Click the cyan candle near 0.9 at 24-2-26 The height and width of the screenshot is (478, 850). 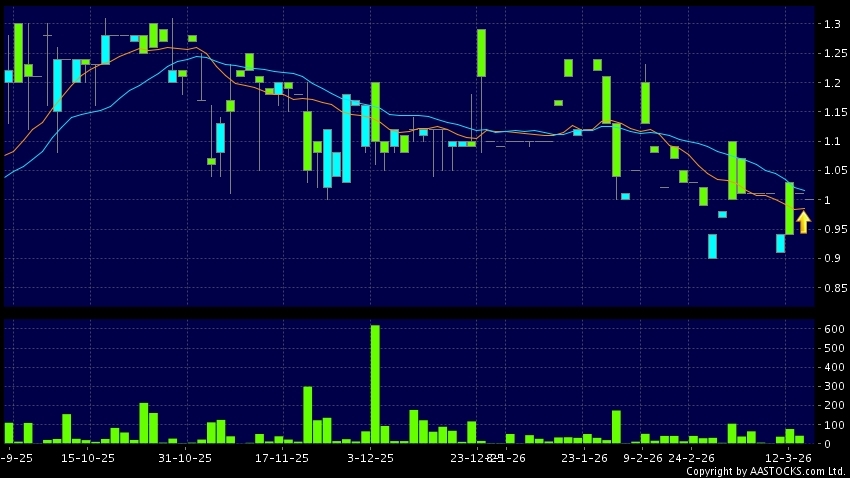pyautogui.click(x=712, y=246)
